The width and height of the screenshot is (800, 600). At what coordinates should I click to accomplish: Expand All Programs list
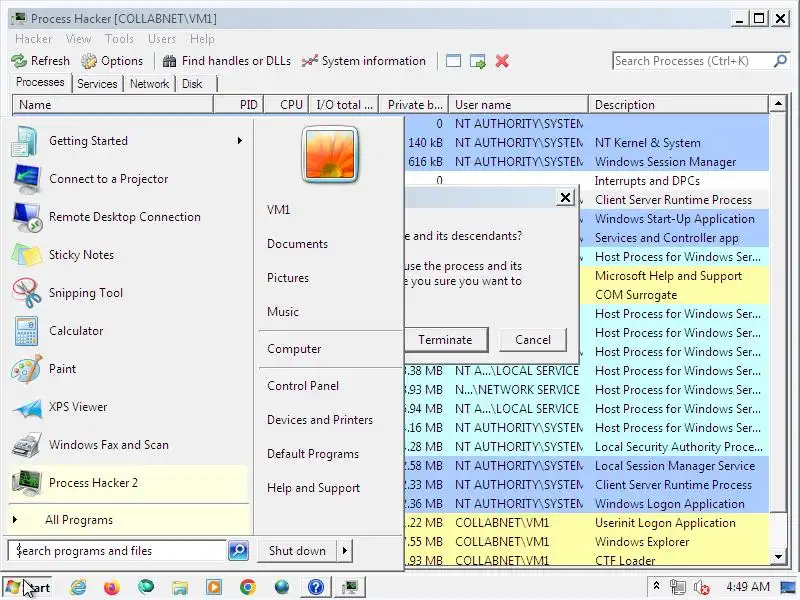[x=128, y=520]
